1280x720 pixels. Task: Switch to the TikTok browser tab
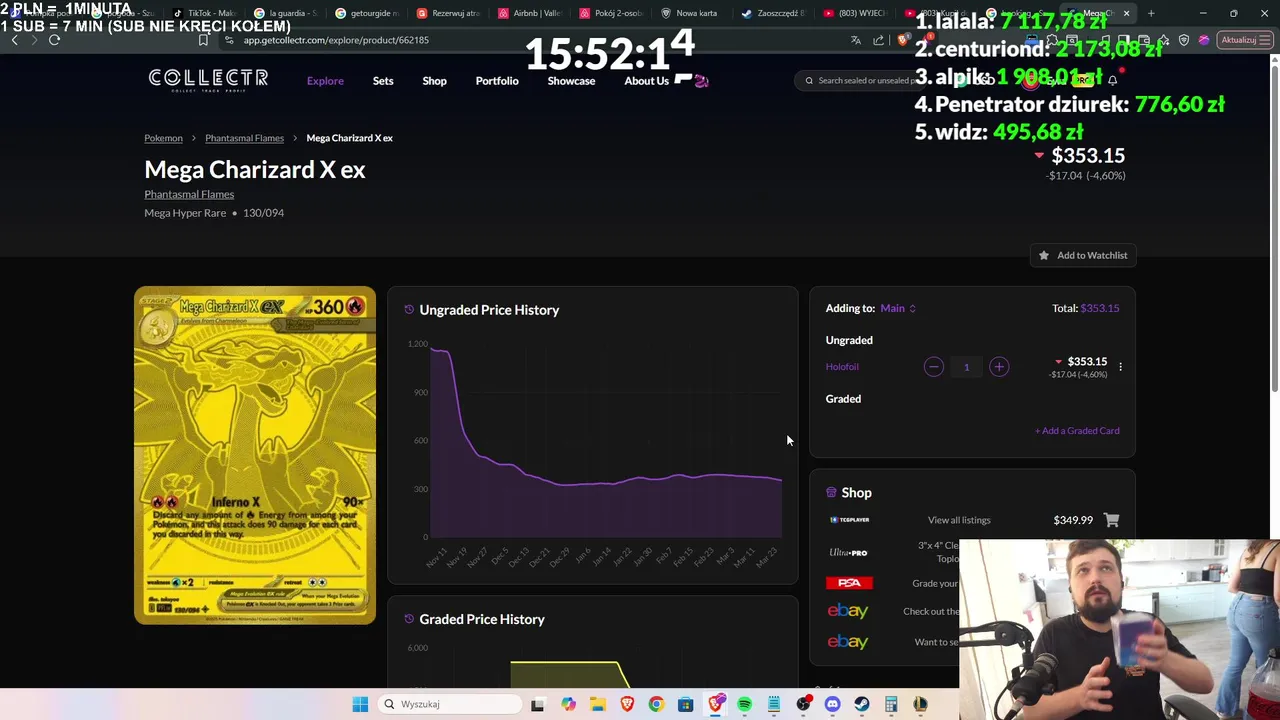tap(205, 13)
